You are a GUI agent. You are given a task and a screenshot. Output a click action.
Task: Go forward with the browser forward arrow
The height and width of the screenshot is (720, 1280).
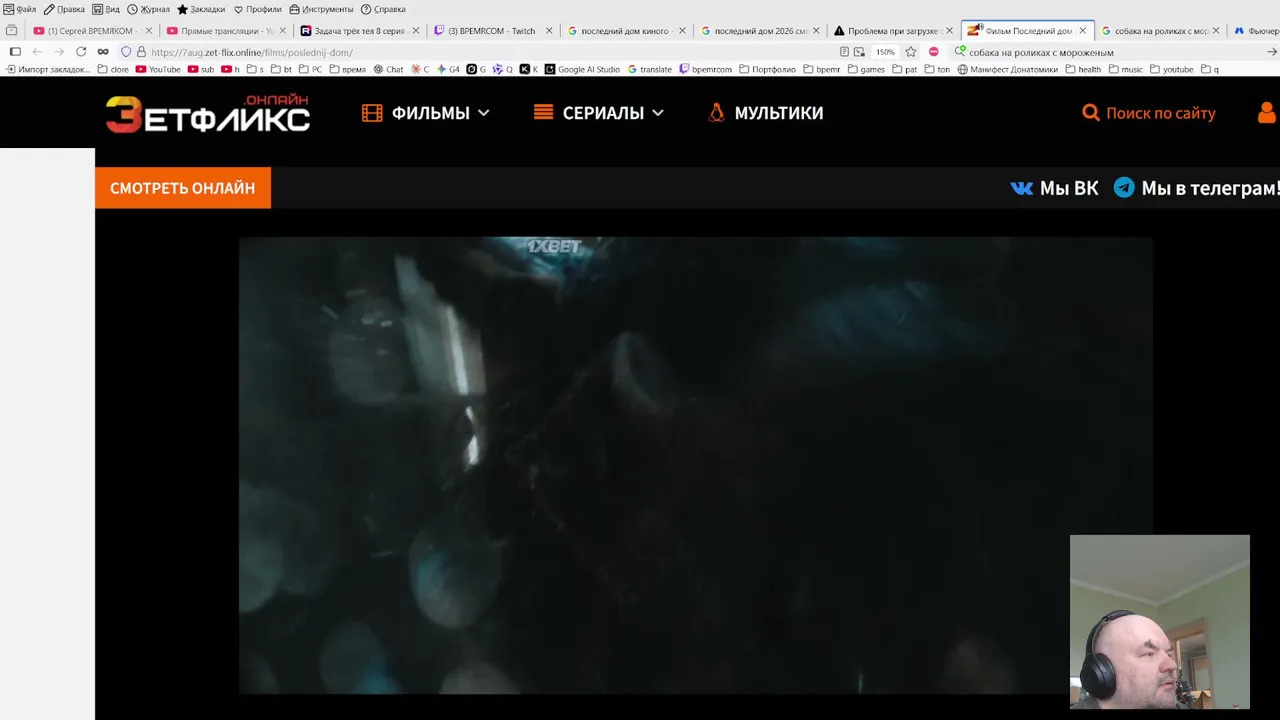tap(59, 52)
